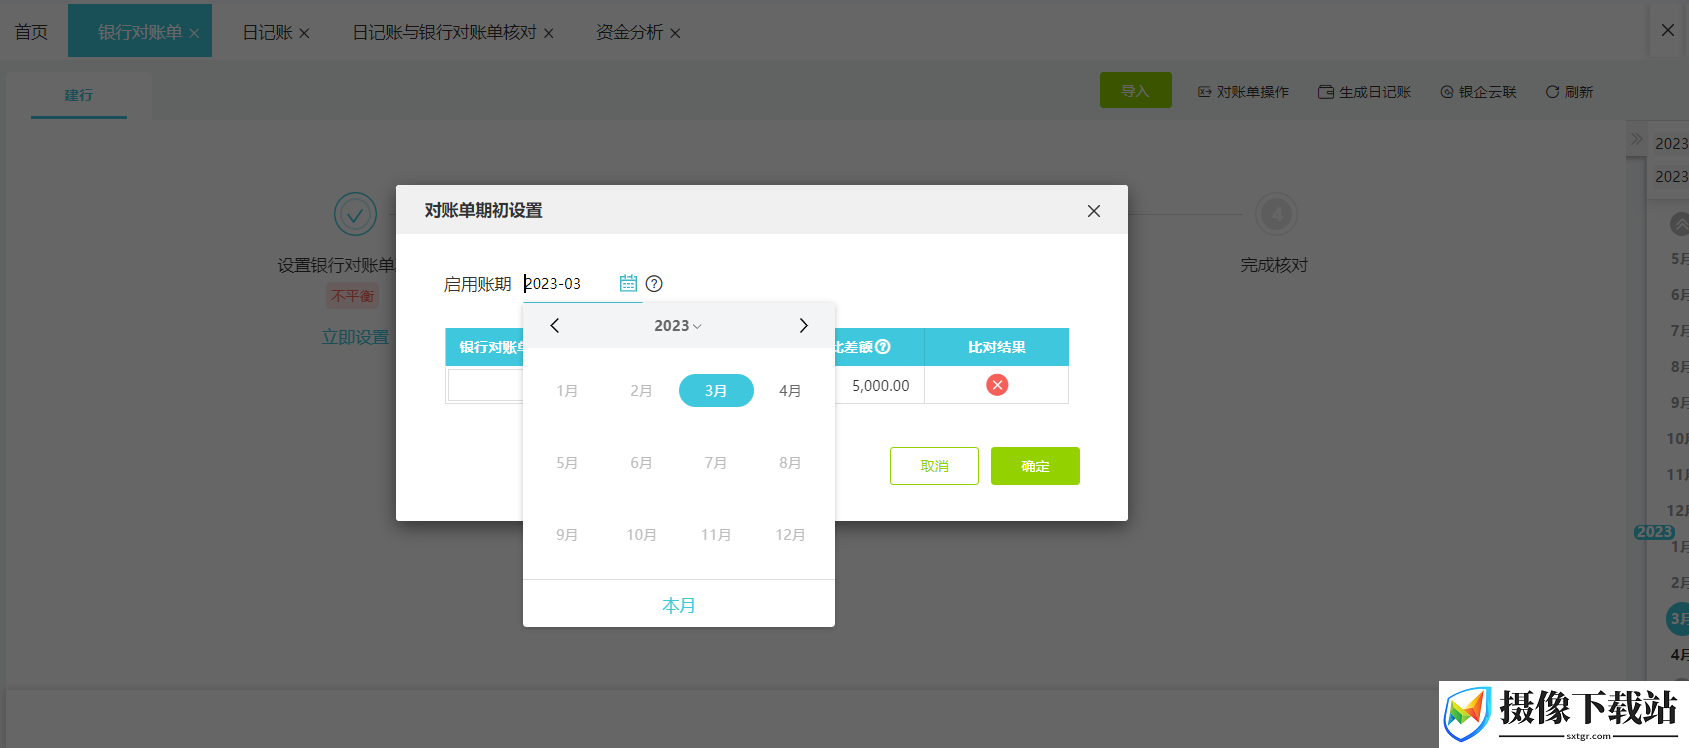Viewport: 1689px width, 748px height.
Task: Click the 比对结果 column header
Action: [997, 347]
